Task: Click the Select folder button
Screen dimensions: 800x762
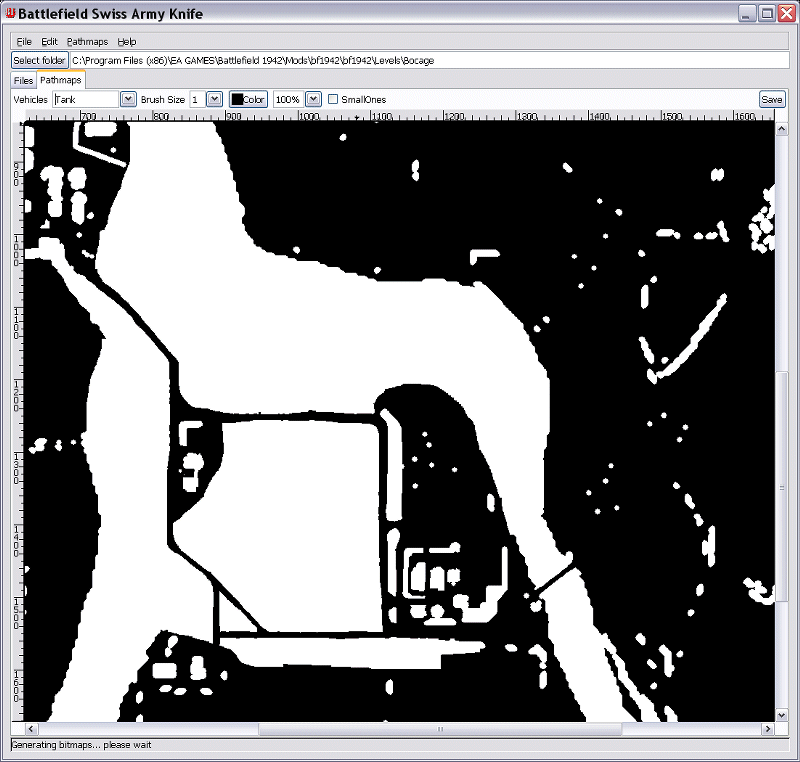Action: [39, 60]
